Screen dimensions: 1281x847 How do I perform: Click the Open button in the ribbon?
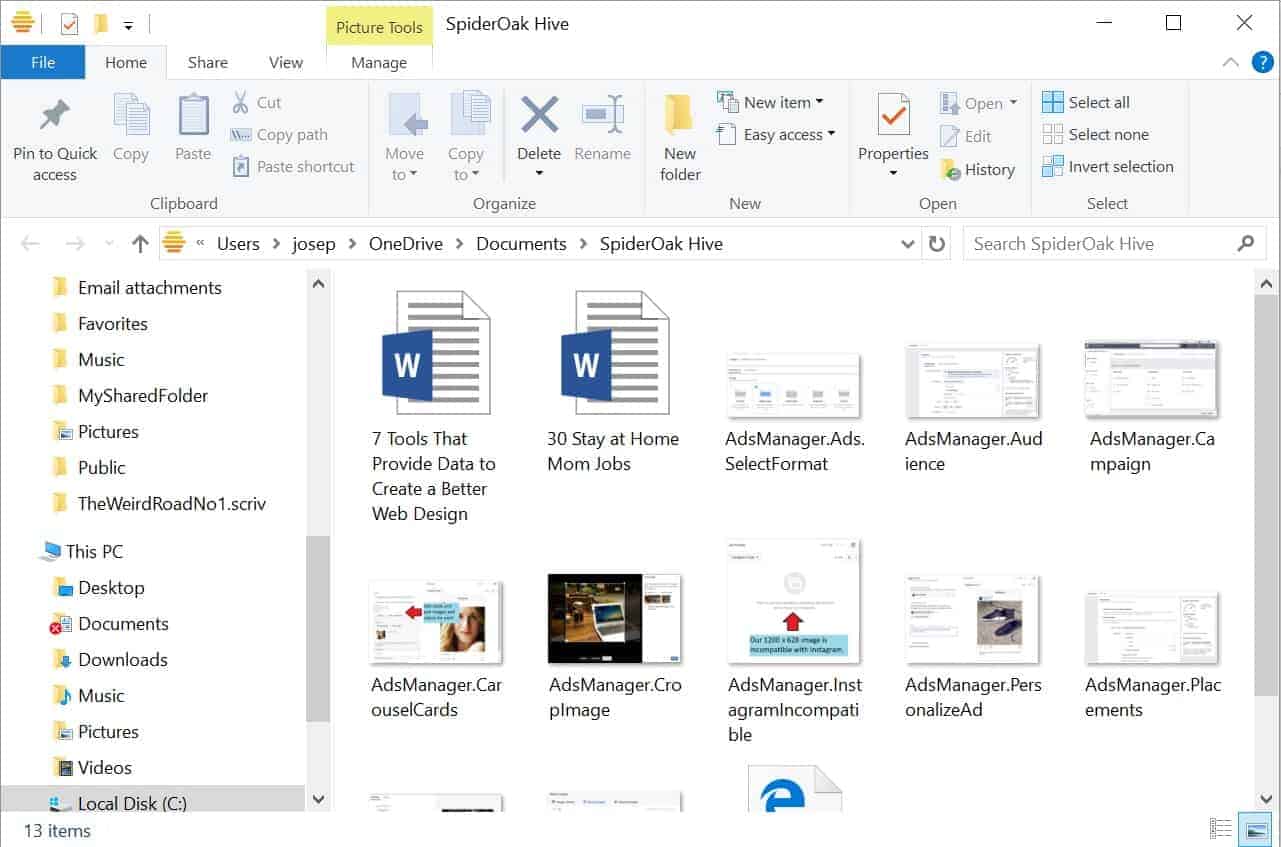[x=978, y=103]
